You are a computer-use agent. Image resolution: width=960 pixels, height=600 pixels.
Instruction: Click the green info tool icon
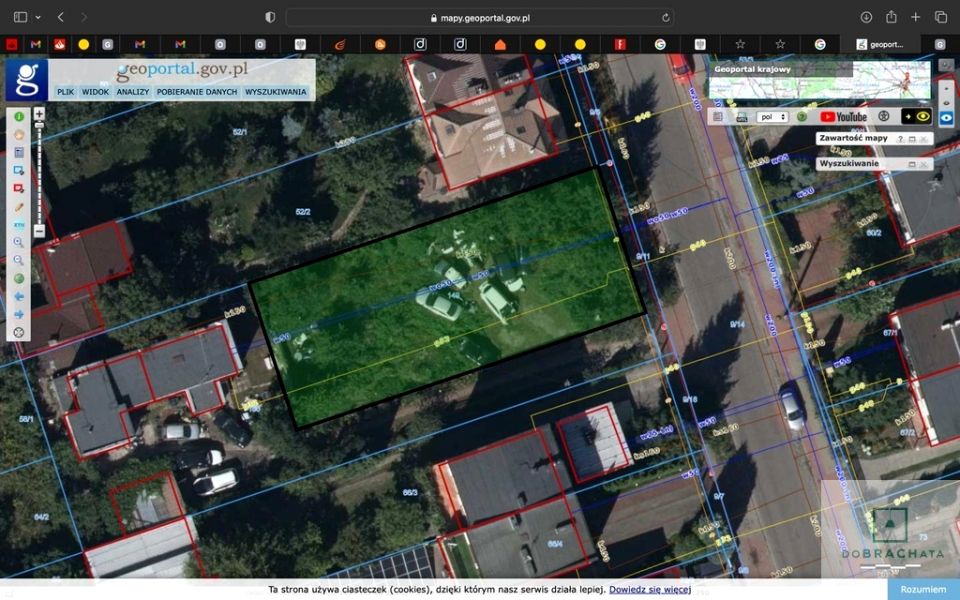point(19,116)
